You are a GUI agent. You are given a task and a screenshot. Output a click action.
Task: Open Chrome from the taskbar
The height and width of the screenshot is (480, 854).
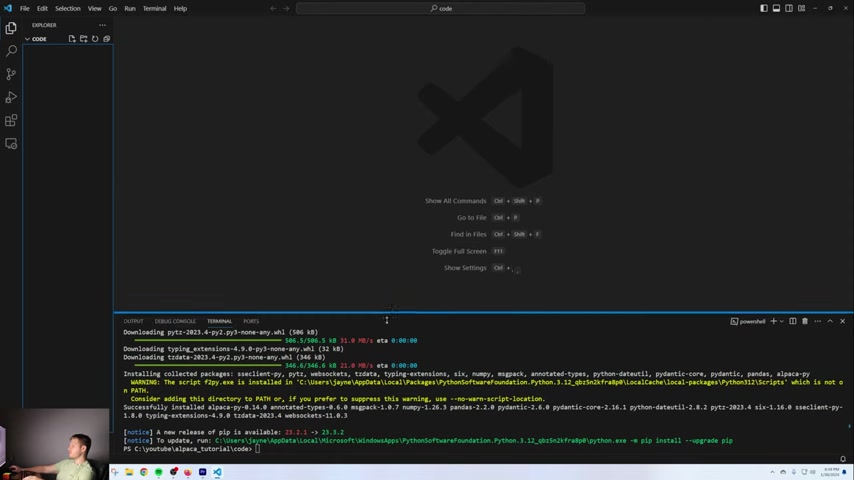tap(144, 472)
